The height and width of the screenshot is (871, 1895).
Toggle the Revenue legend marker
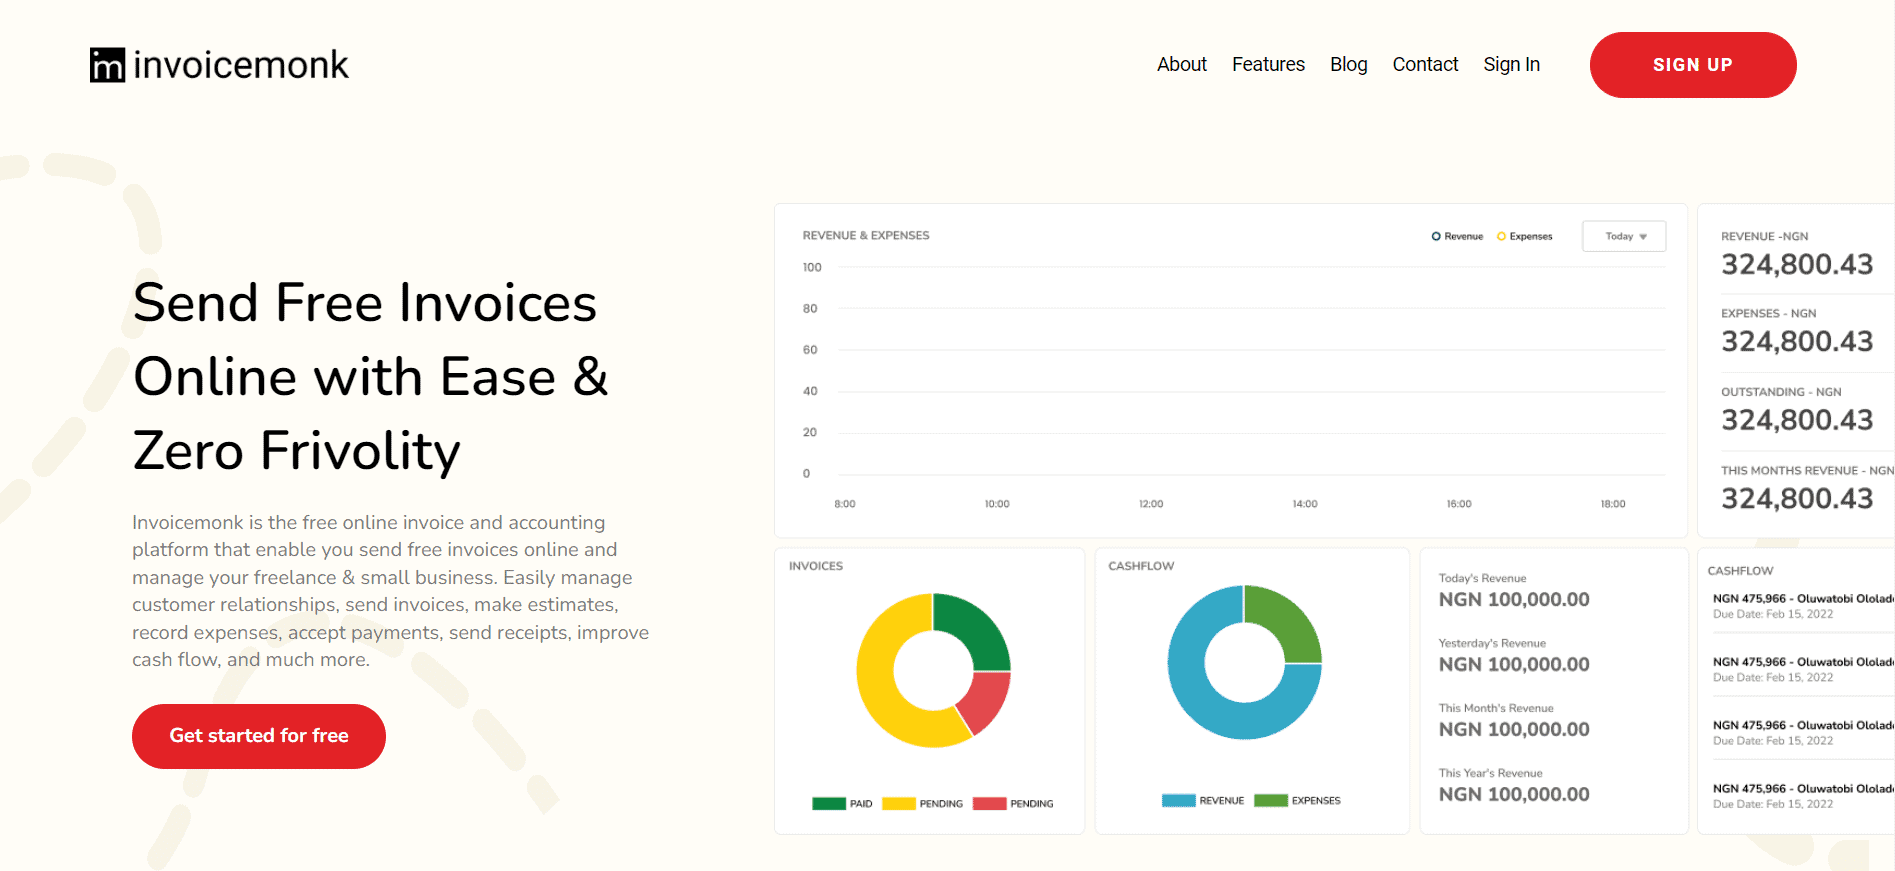point(1436,236)
